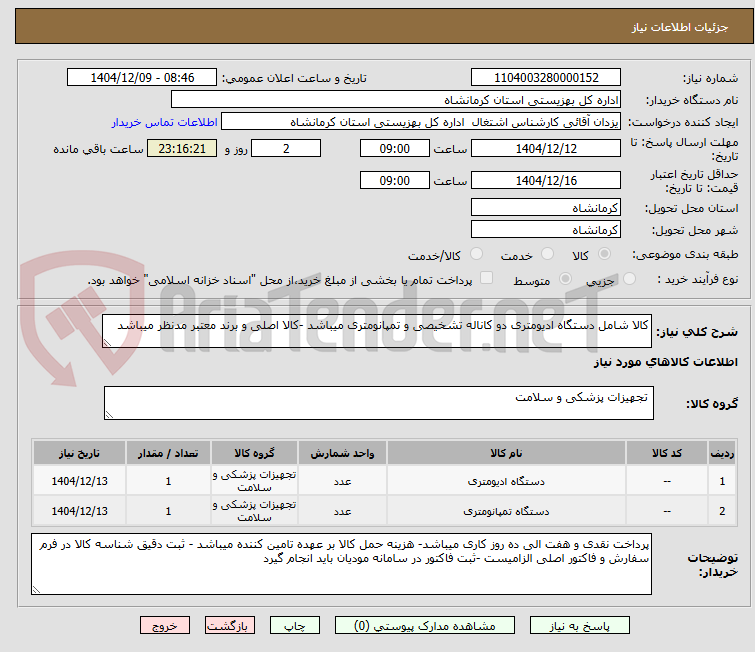Viewport: 755px width, 652px height.
Task: Click the 'نام کالا' column header
Action: (x=506, y=453)
